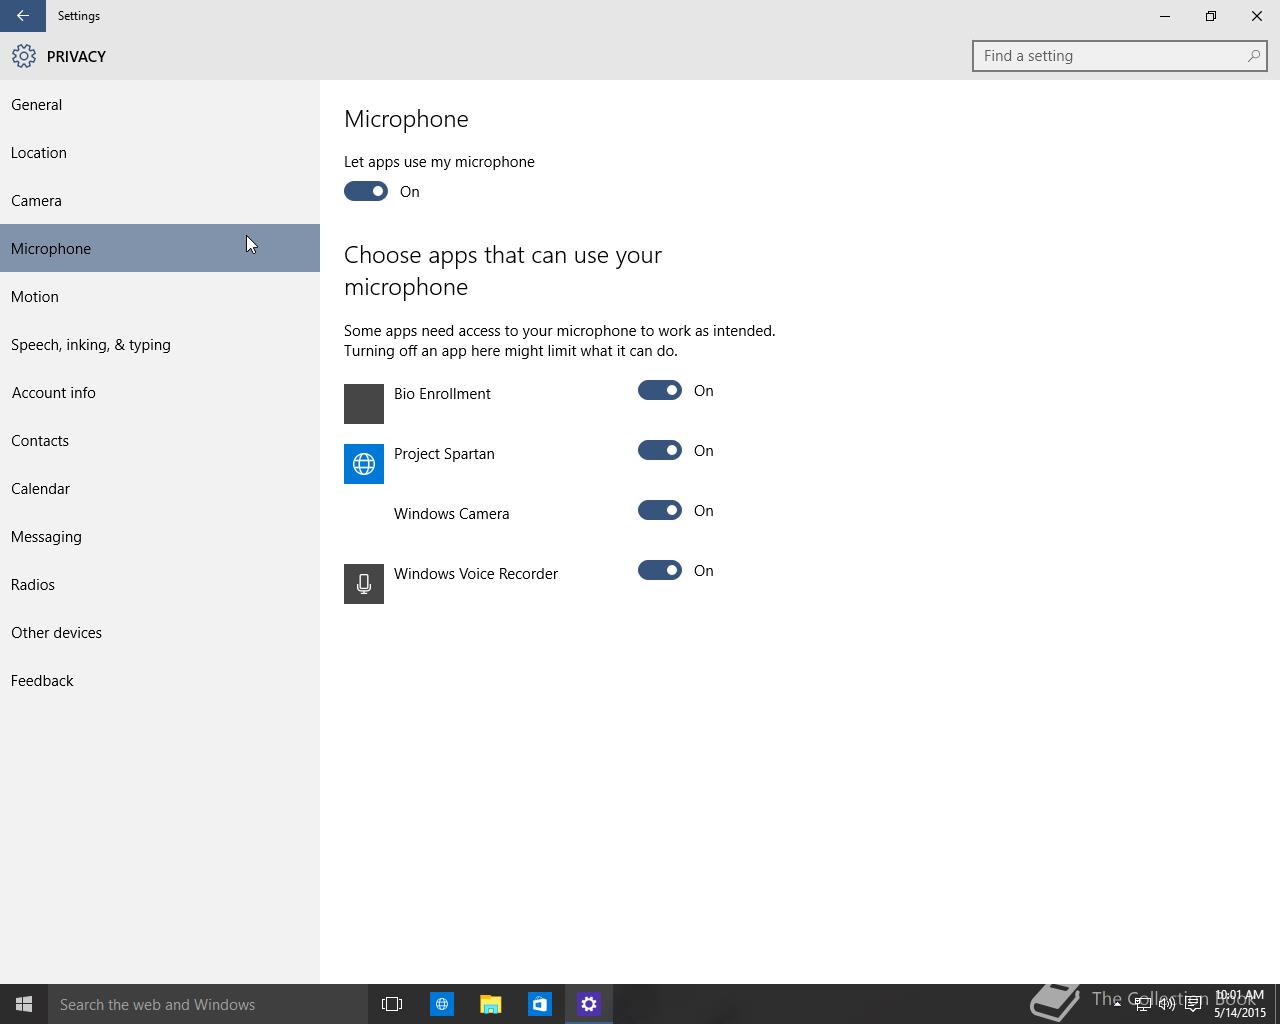Open File Explorer from the taskbar
Viewport: 1280px width, 1024px height.
tap(490, 1004)
